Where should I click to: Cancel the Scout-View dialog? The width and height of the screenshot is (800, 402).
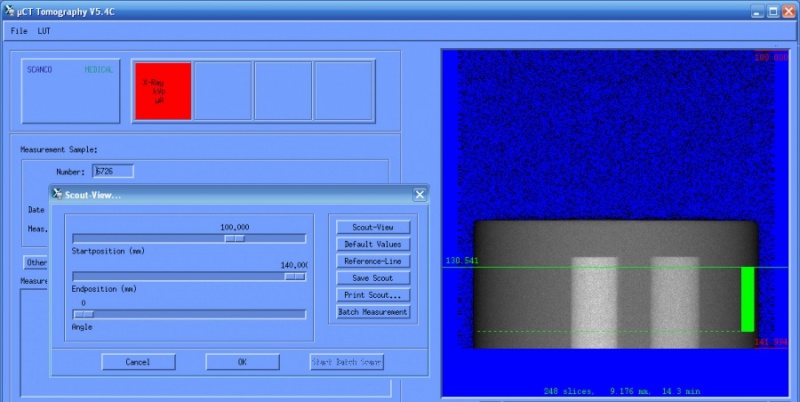(x=138, y=362)
